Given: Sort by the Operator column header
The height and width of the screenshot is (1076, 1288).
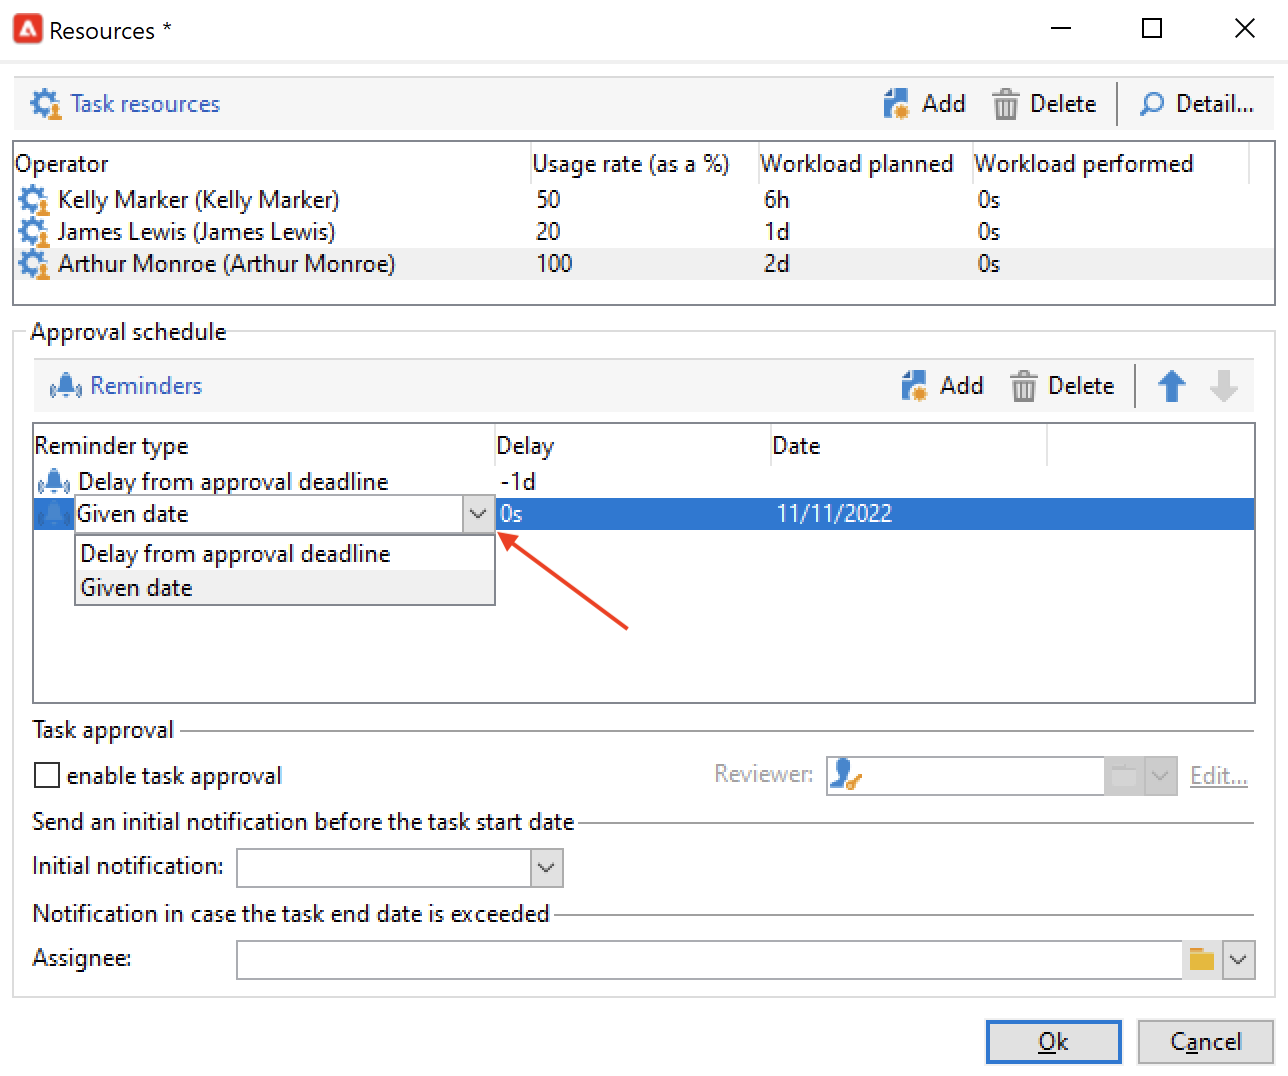Looking at the screenshot, I should coord(272,164).
